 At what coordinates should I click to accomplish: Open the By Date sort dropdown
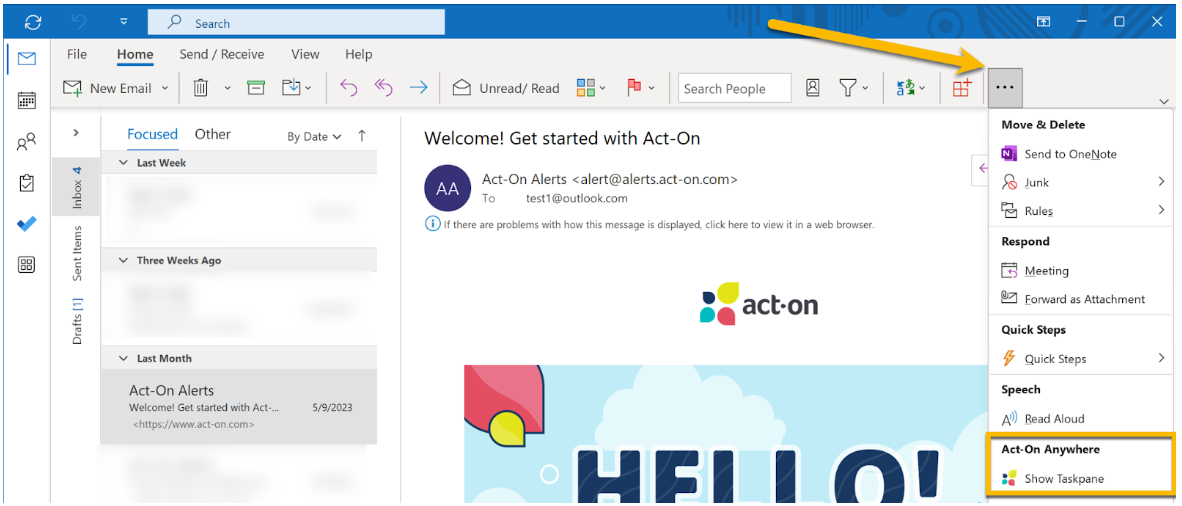(x=314, y=136)
